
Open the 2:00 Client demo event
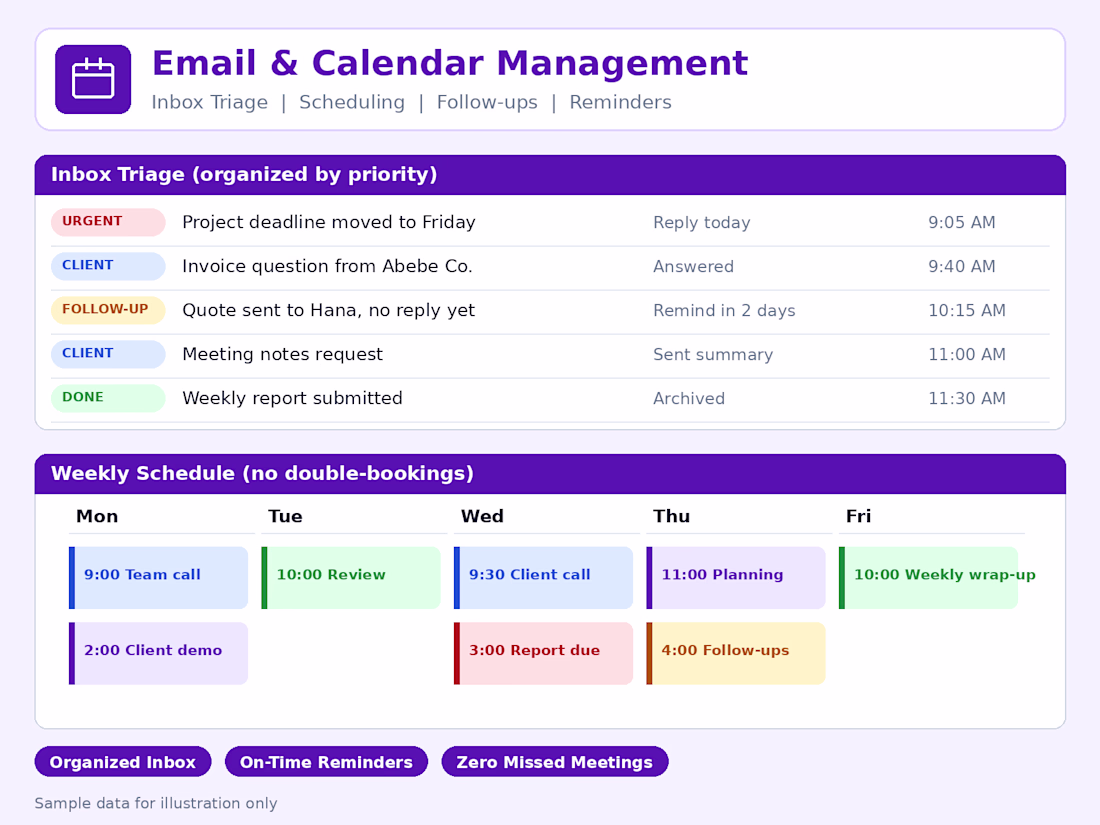(x=159, y=653)
